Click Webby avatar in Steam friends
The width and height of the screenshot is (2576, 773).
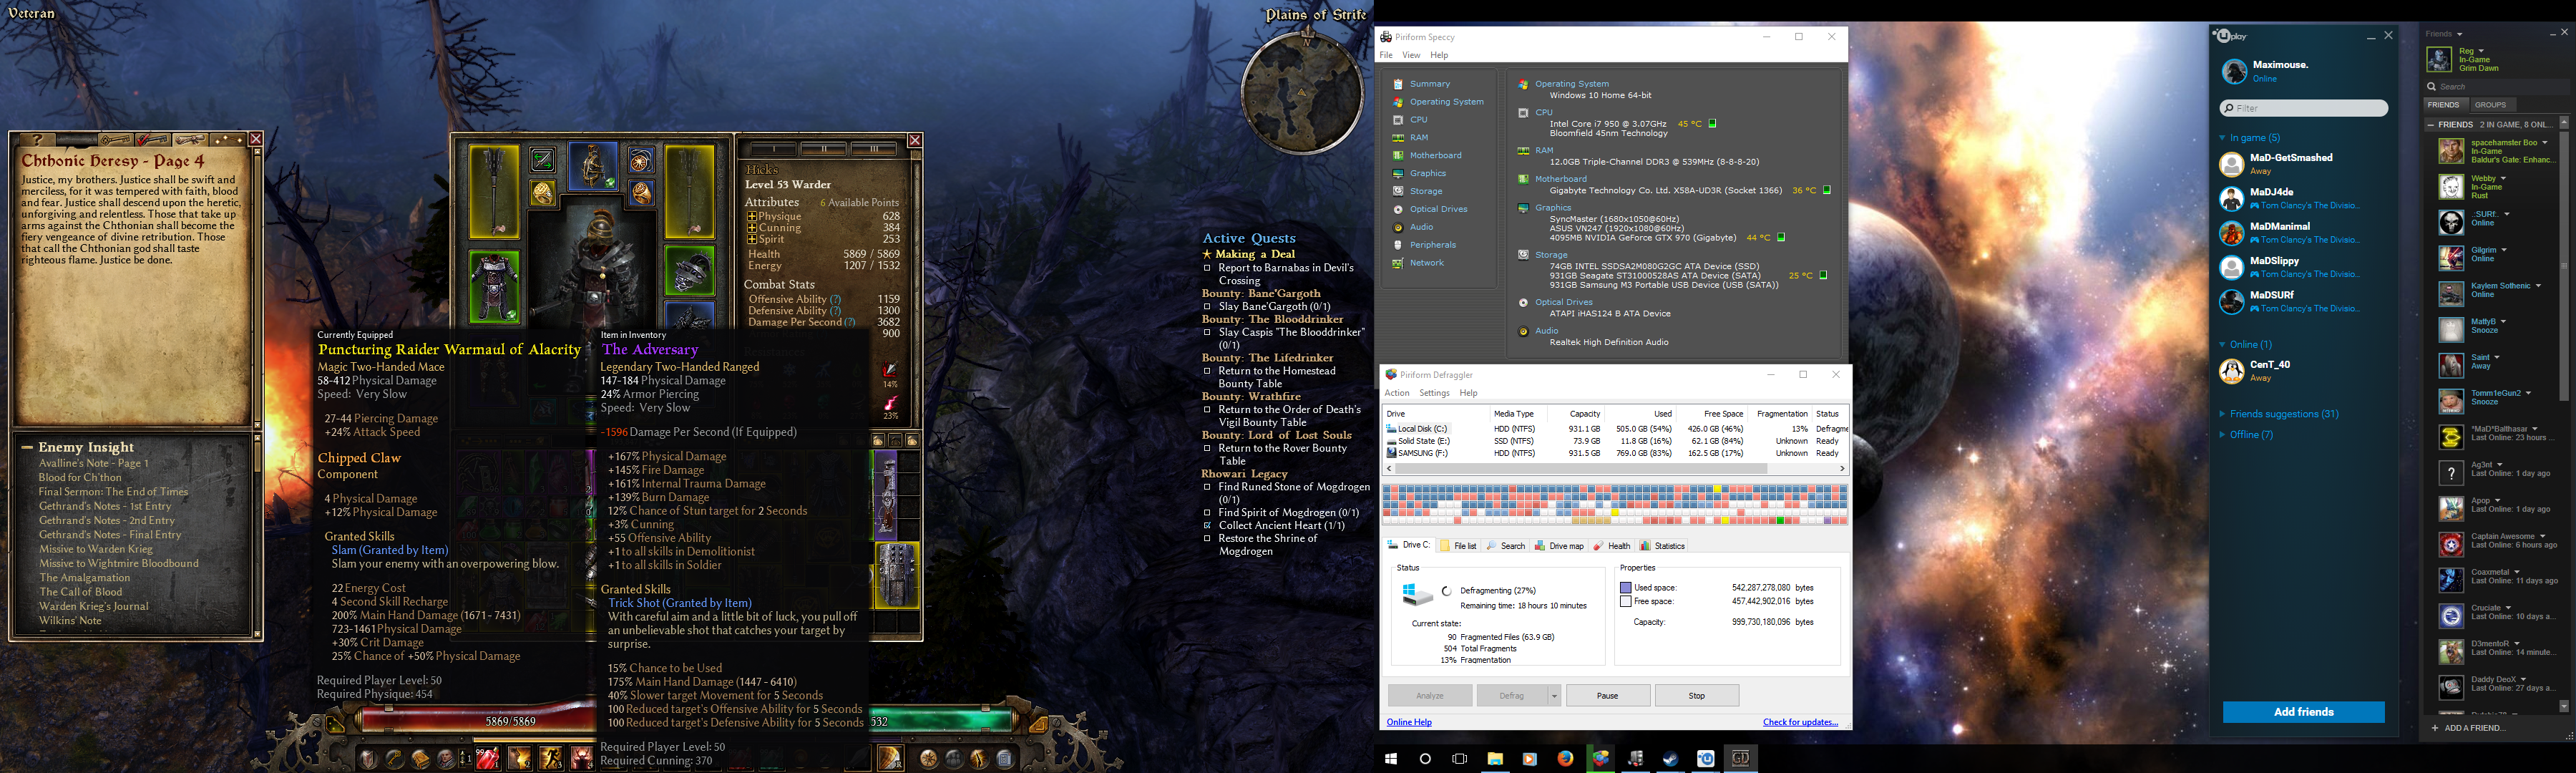[x=2450, y=187]
